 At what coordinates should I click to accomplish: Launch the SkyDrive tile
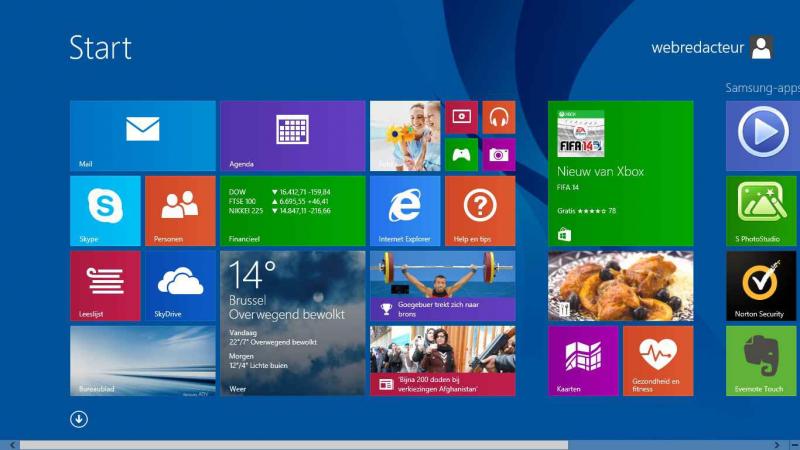[x=180, y=286]
